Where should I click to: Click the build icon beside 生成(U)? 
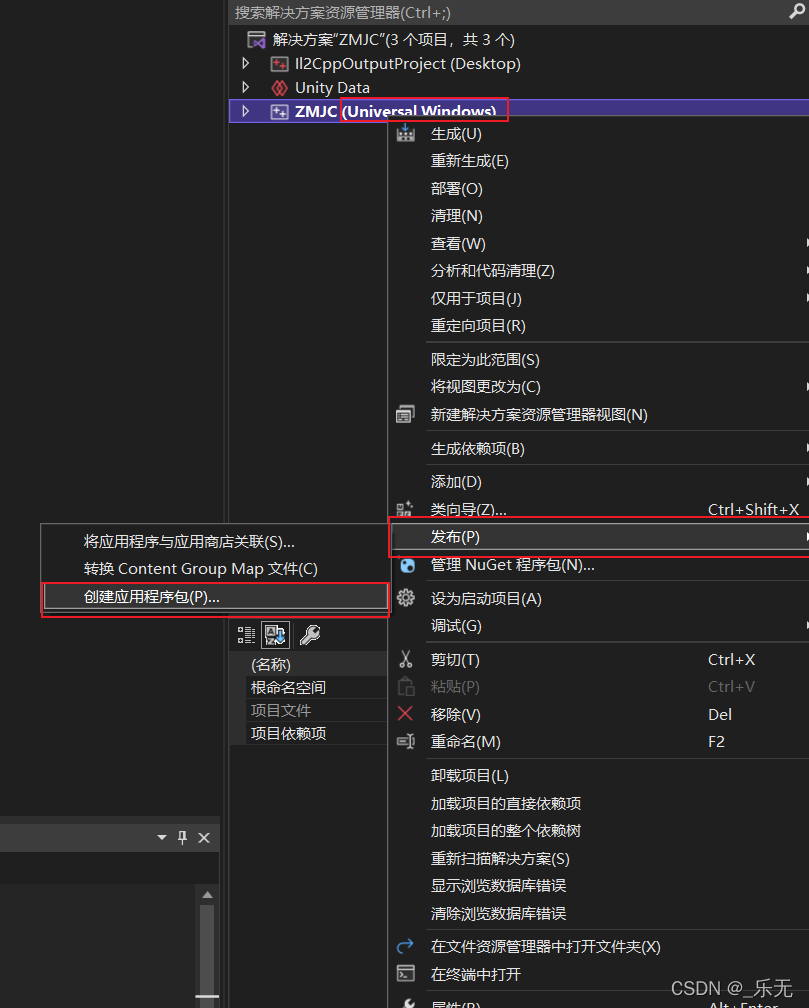point(406,134)
